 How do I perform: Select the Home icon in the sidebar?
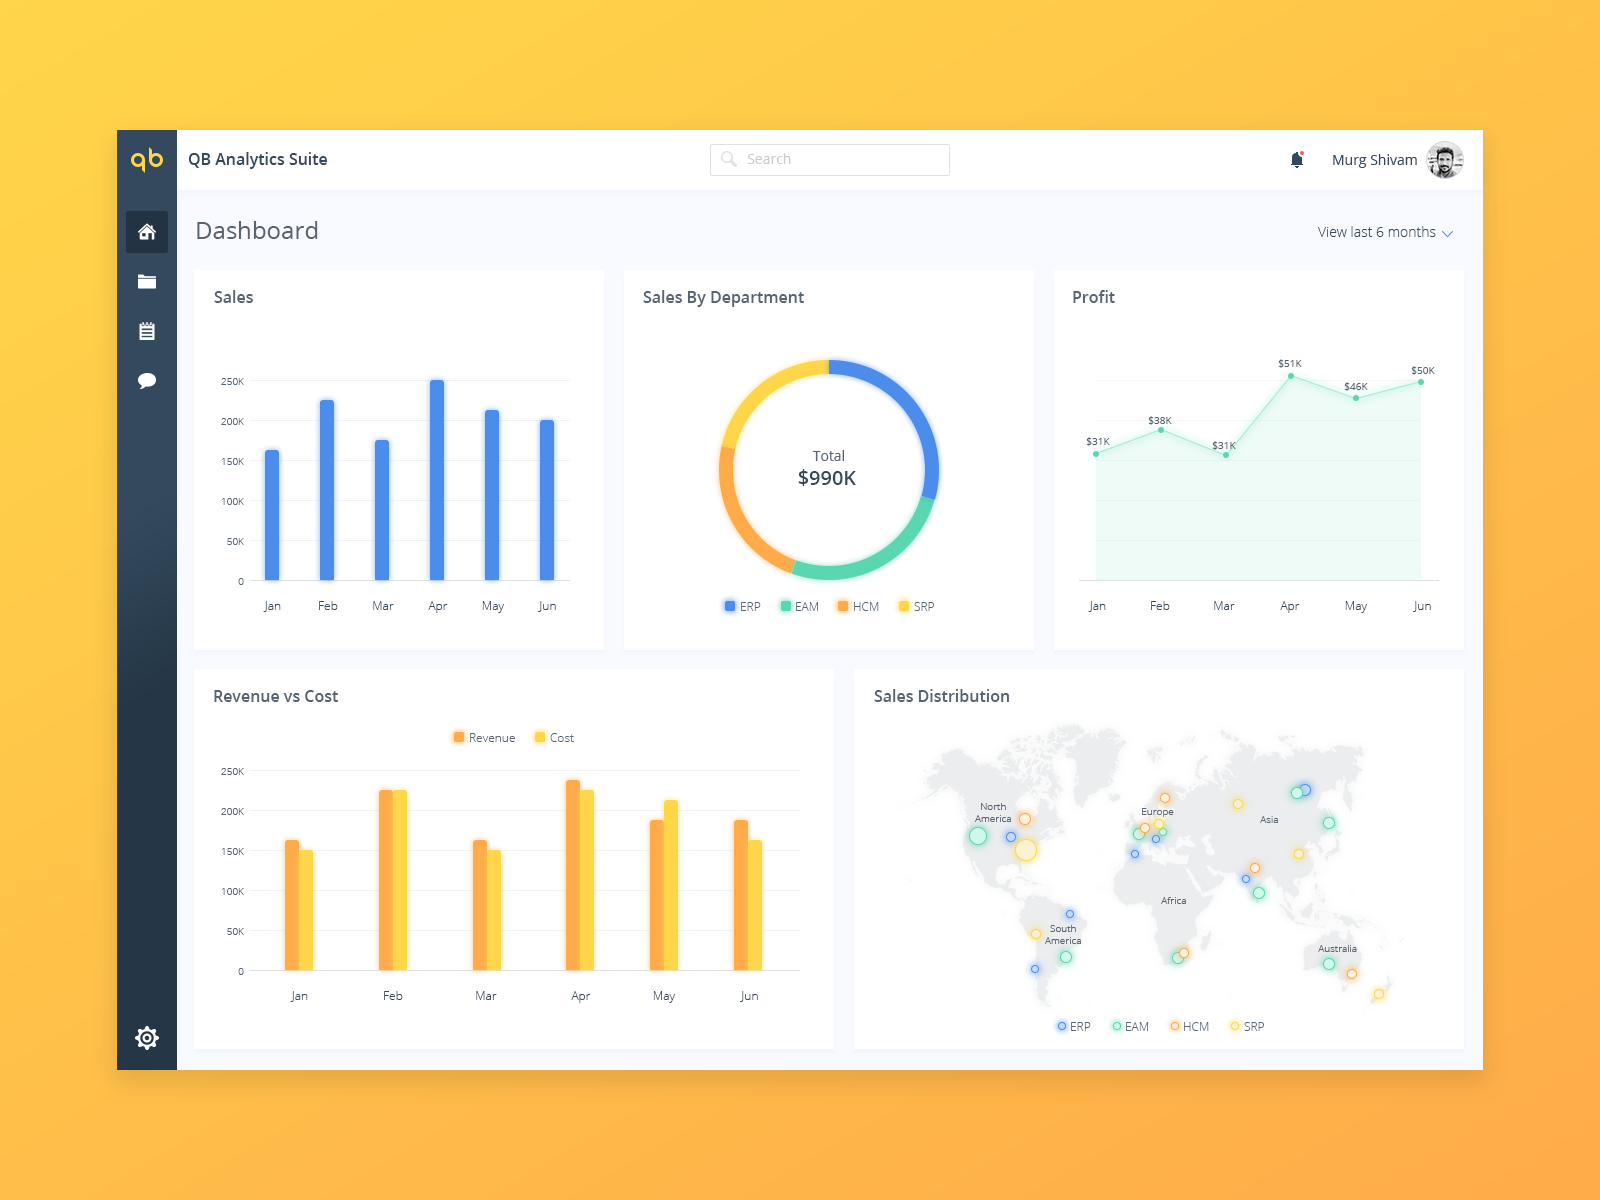click(147, 232)
